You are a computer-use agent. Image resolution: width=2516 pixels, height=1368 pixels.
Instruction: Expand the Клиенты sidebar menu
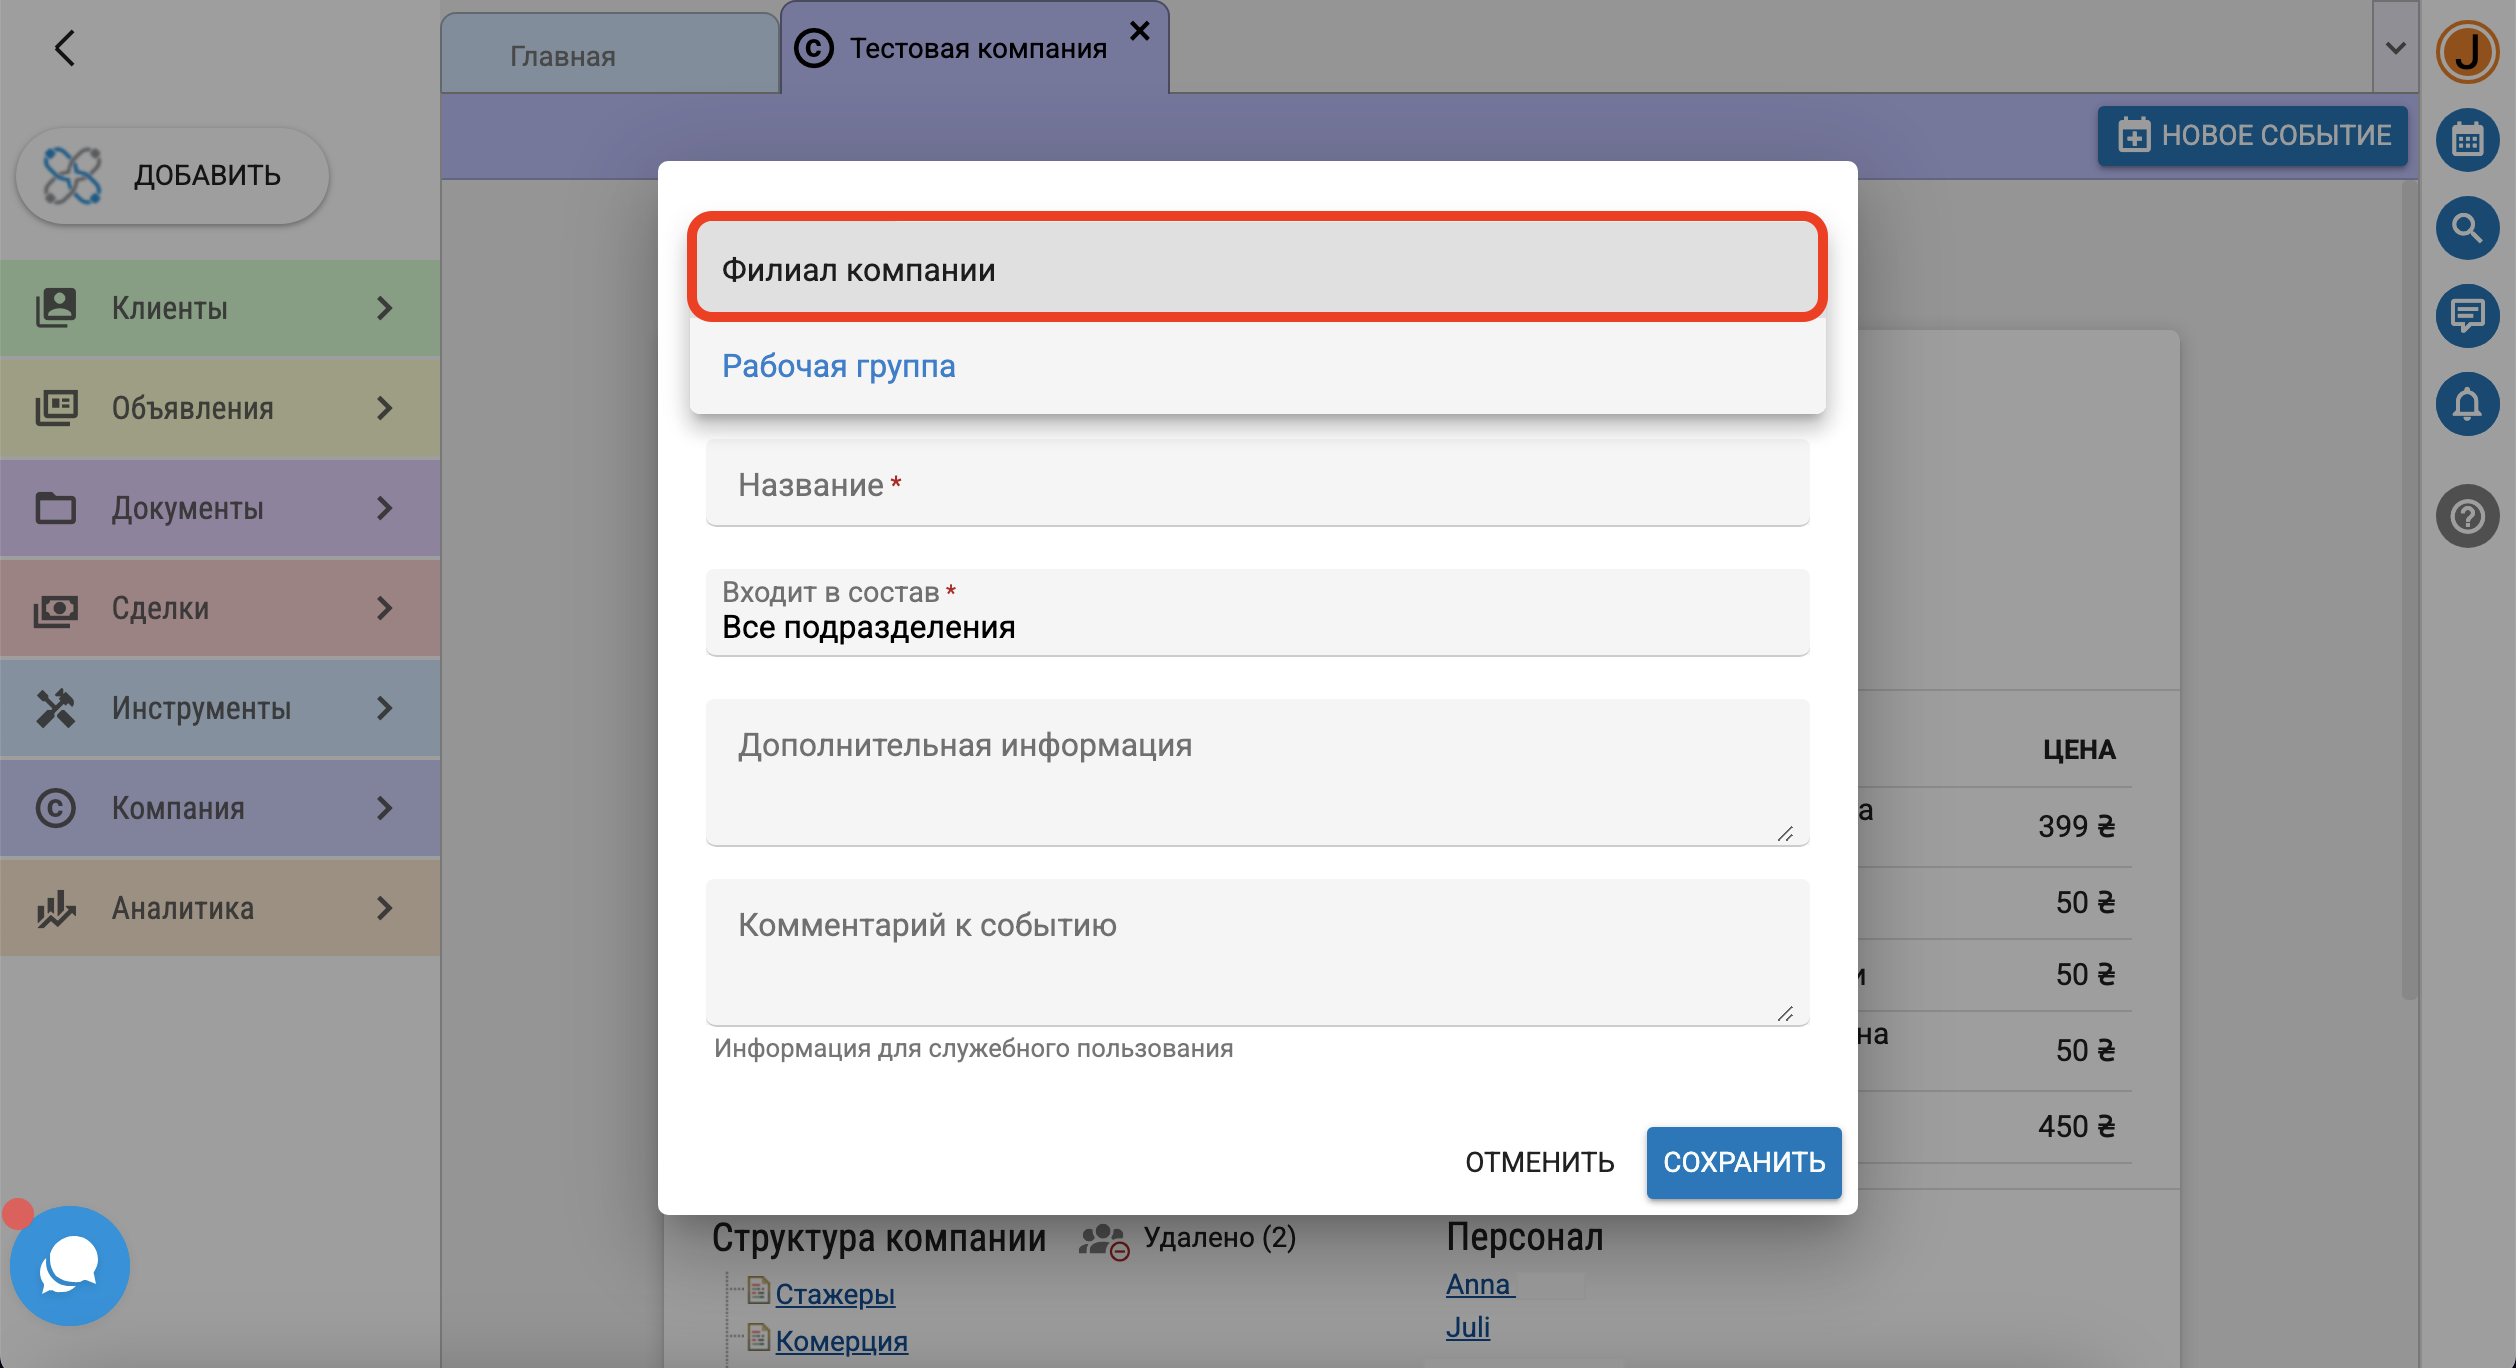point(220,308)
